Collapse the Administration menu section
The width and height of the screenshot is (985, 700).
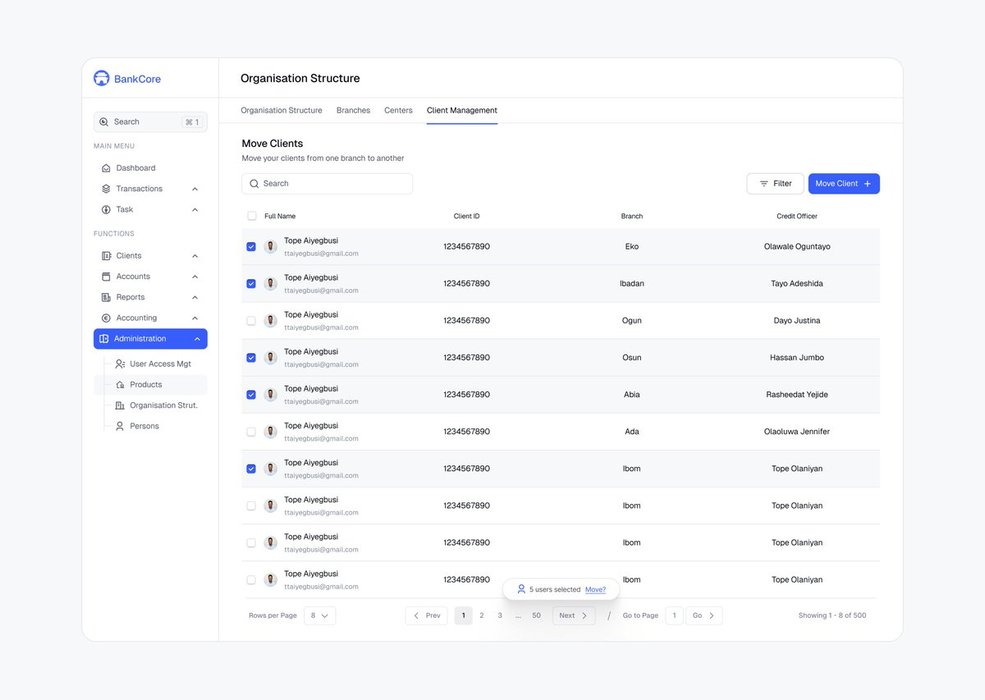(197, 339)
